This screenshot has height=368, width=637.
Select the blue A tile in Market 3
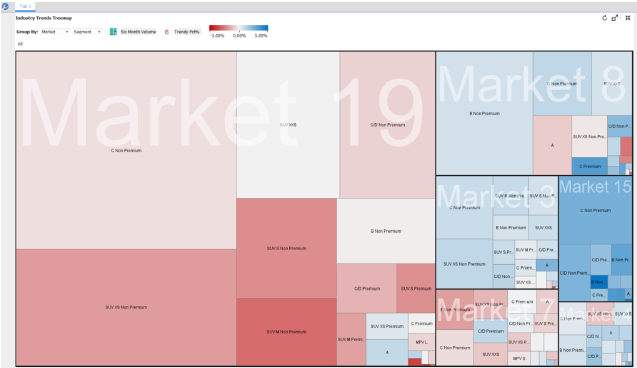pos(547,266)
